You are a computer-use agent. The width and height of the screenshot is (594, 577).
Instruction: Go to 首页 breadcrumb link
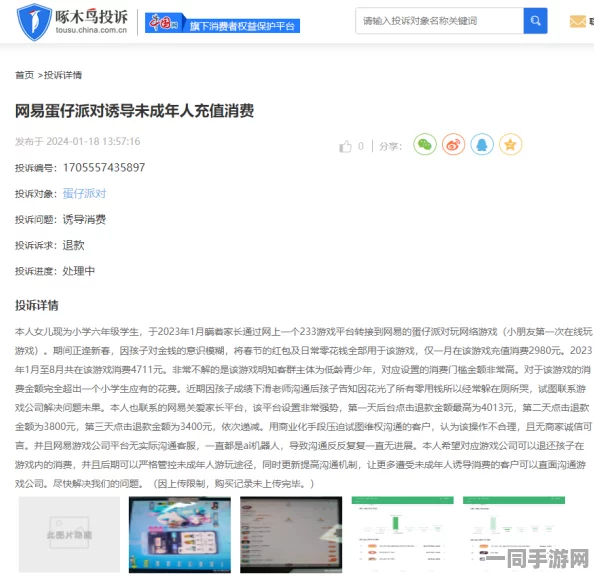tap(25, 75)
